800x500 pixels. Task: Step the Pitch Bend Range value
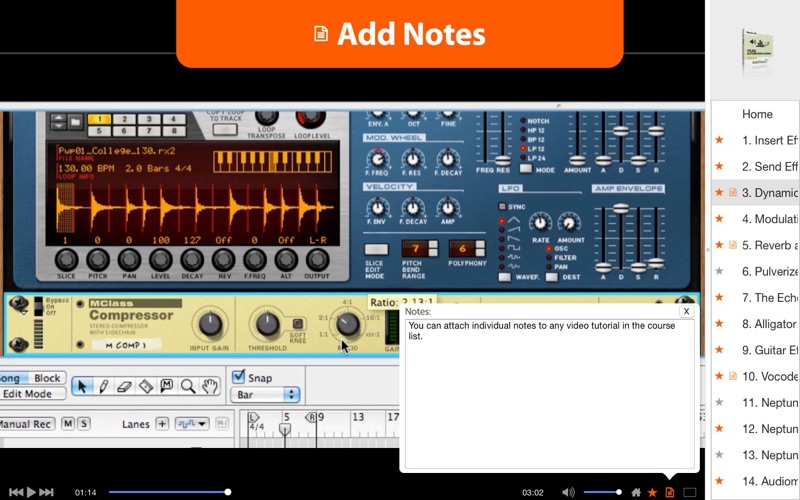(433, 248)
